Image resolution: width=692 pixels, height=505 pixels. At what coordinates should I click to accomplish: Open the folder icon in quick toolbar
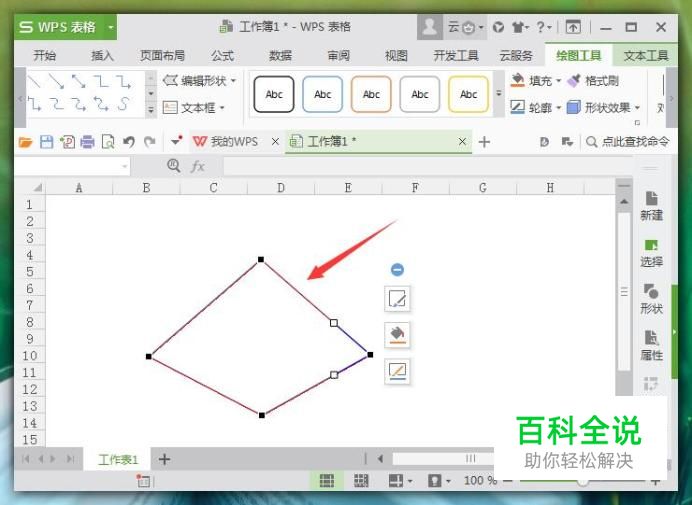click(x=26, y=142)
